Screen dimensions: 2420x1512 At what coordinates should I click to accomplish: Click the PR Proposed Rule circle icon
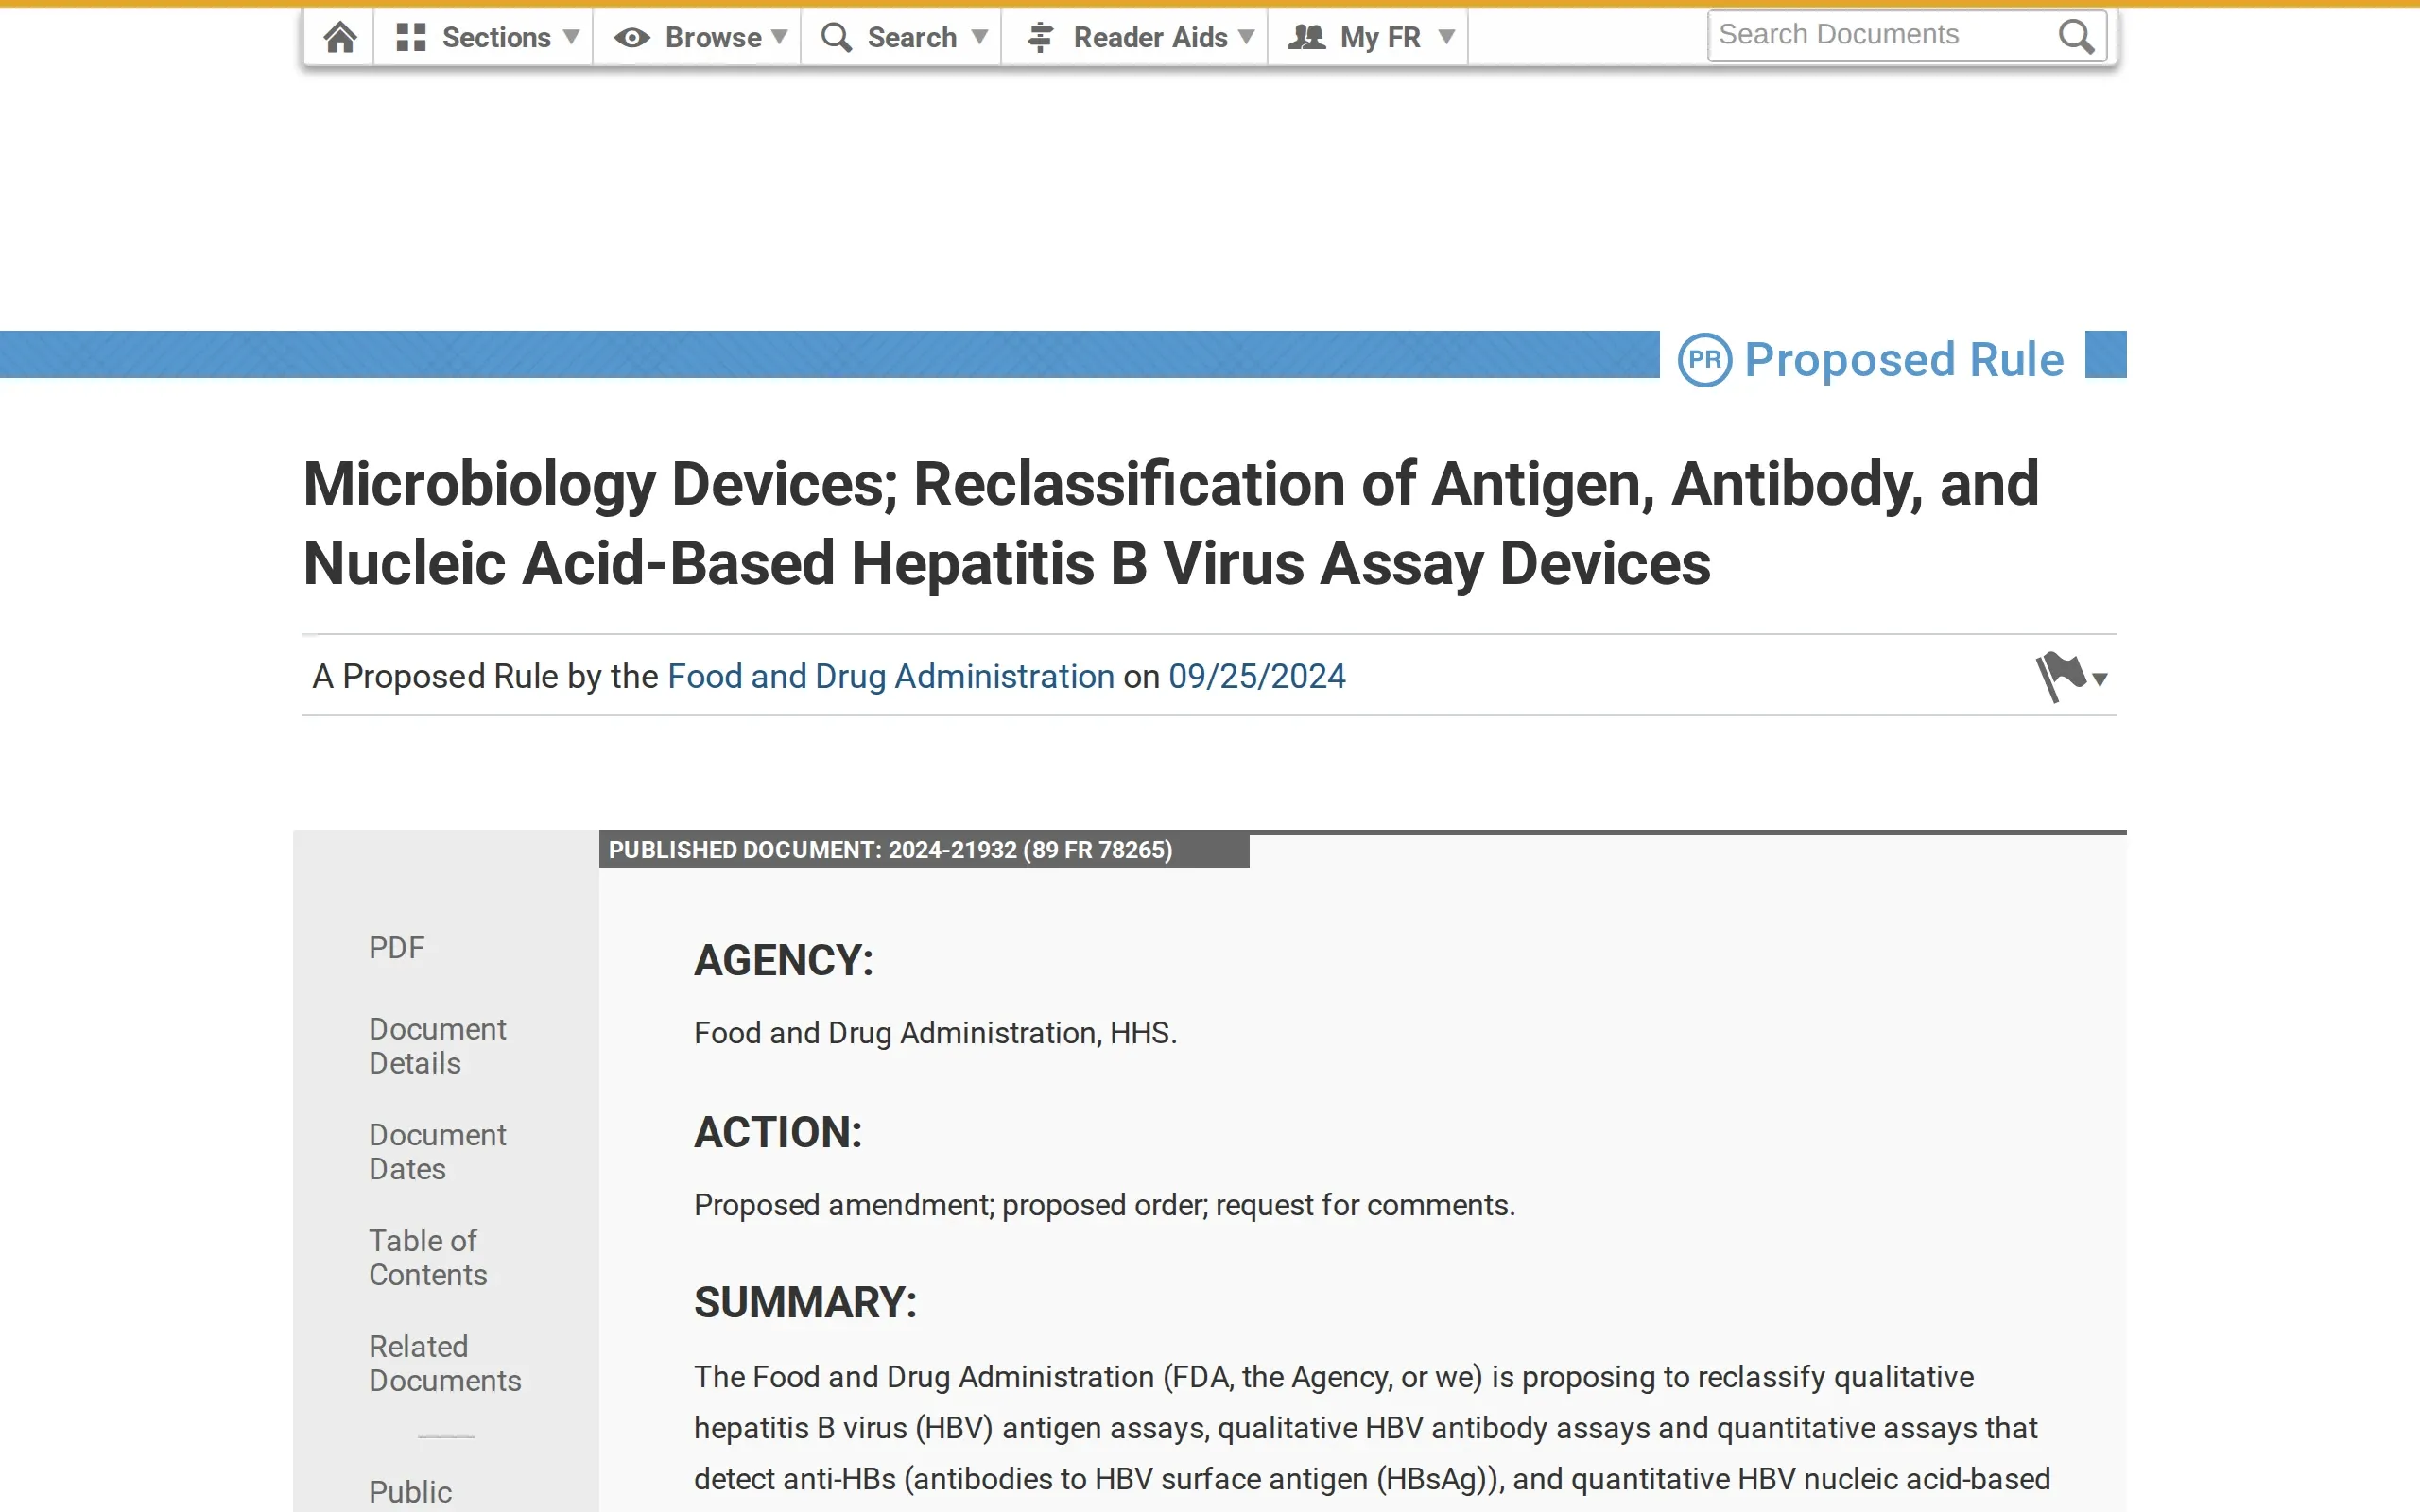(1705, 359)
